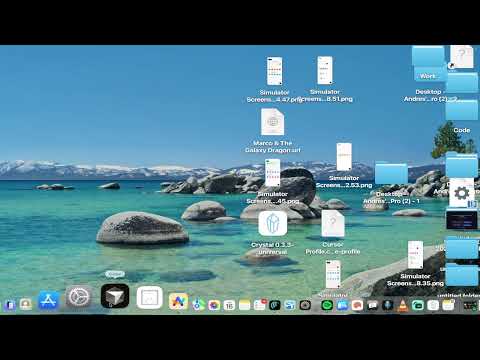The width and height of the screenshot is (480, 360).
Task: Open the Simulator Screens...8.35.png file
Action: (x=415, y=255)
